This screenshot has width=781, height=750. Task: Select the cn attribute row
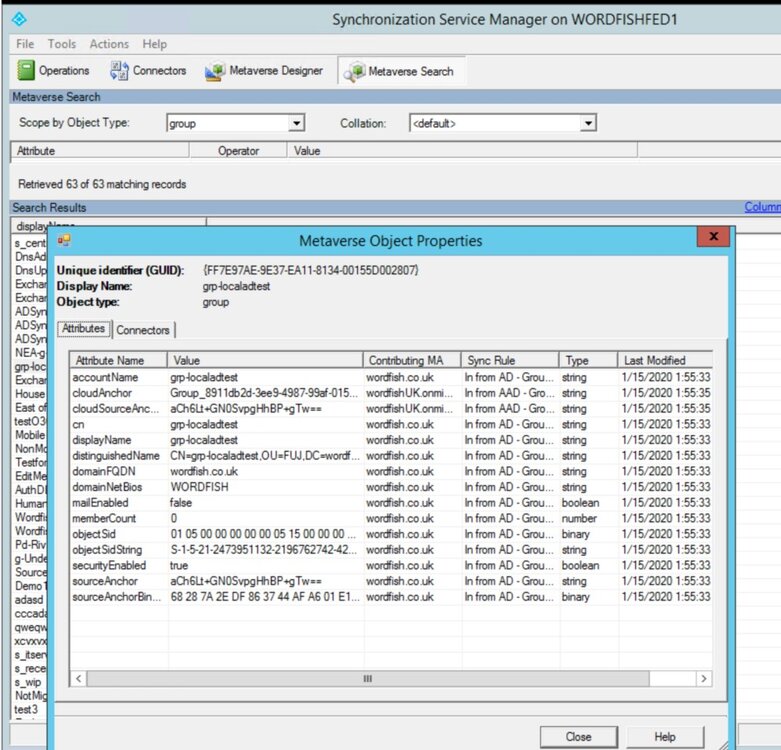click(391, 424)
